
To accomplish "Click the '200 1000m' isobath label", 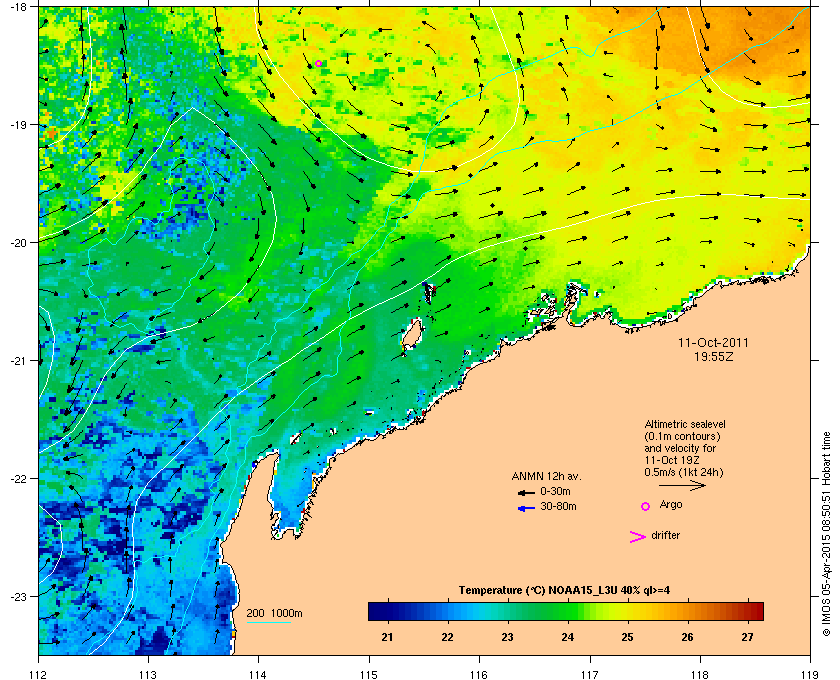I will click(274, 614).
